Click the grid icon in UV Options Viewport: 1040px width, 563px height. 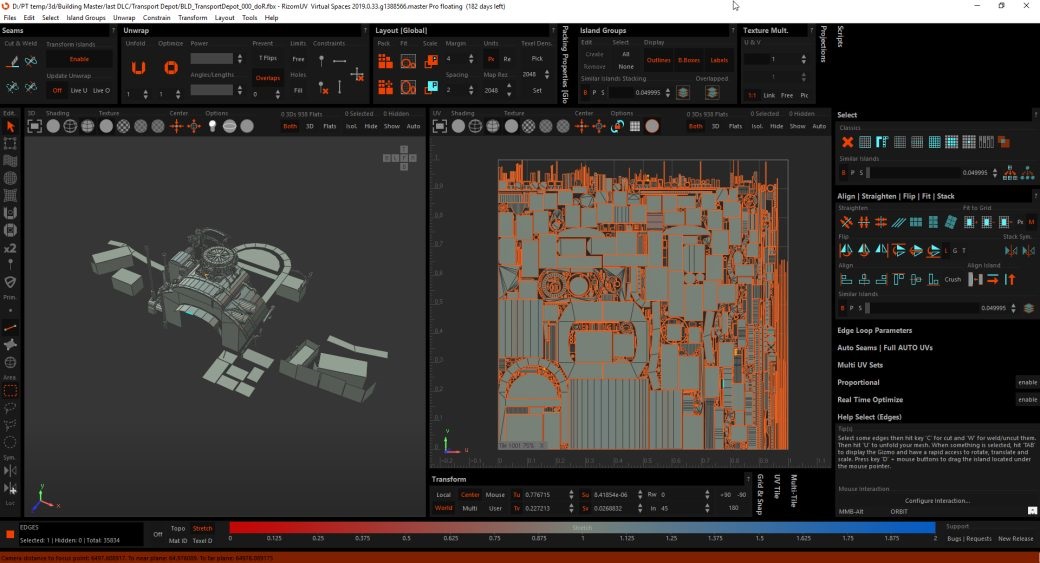635,126
